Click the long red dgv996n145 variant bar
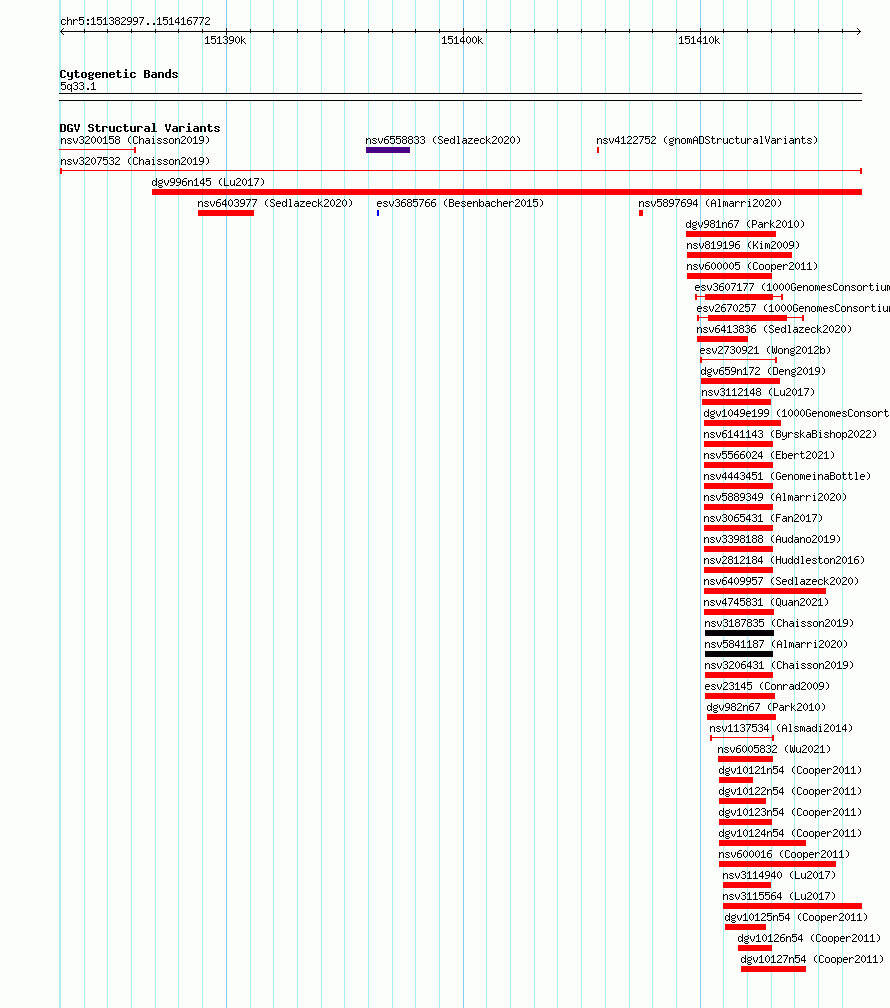The image size is (890, 1008). point(507,192)
